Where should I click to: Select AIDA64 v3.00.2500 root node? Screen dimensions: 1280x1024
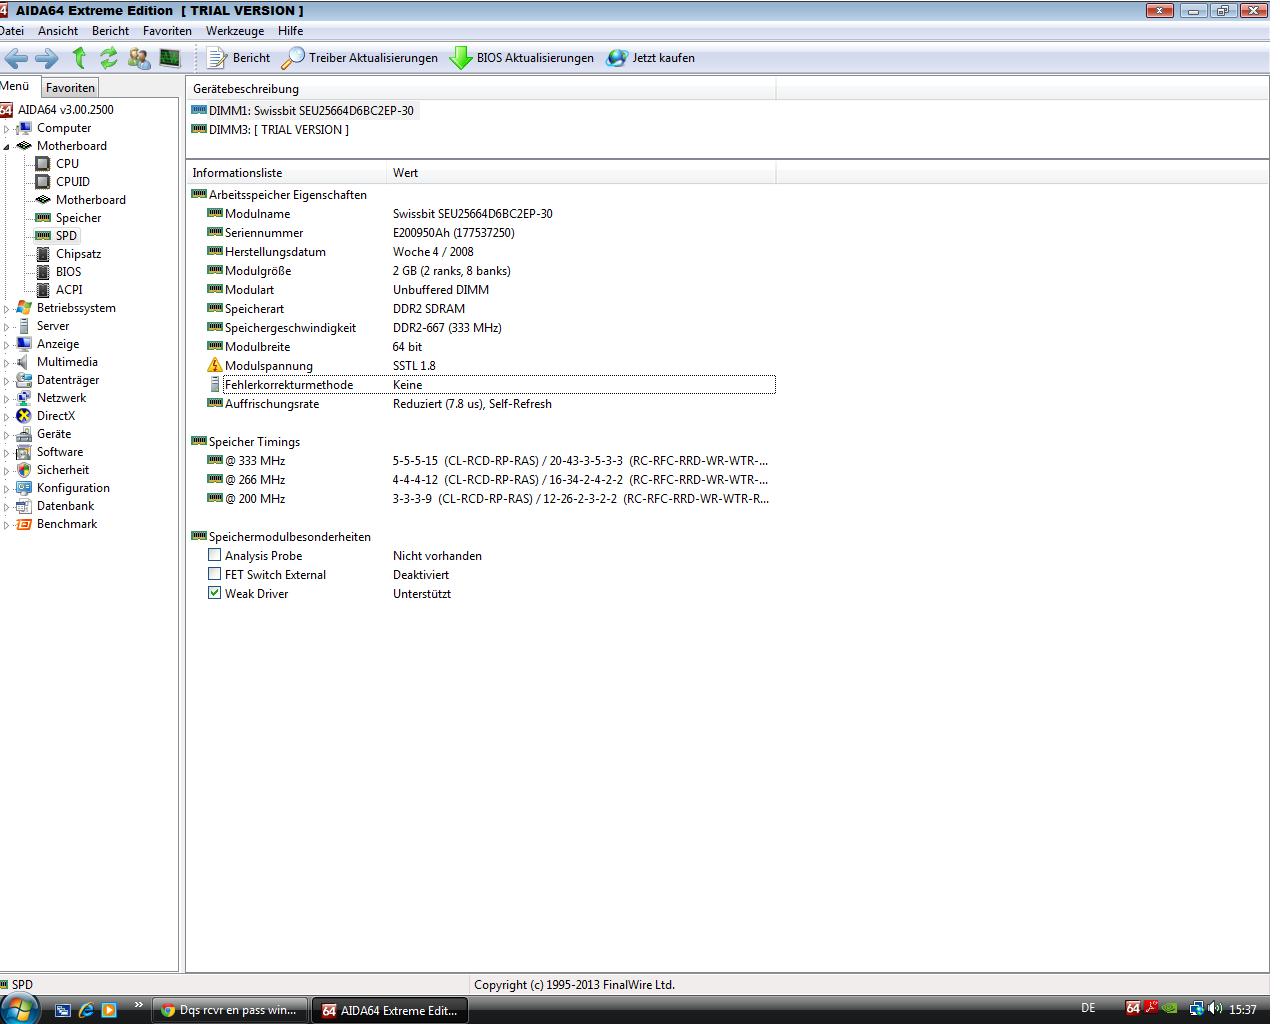coord(65,110)
